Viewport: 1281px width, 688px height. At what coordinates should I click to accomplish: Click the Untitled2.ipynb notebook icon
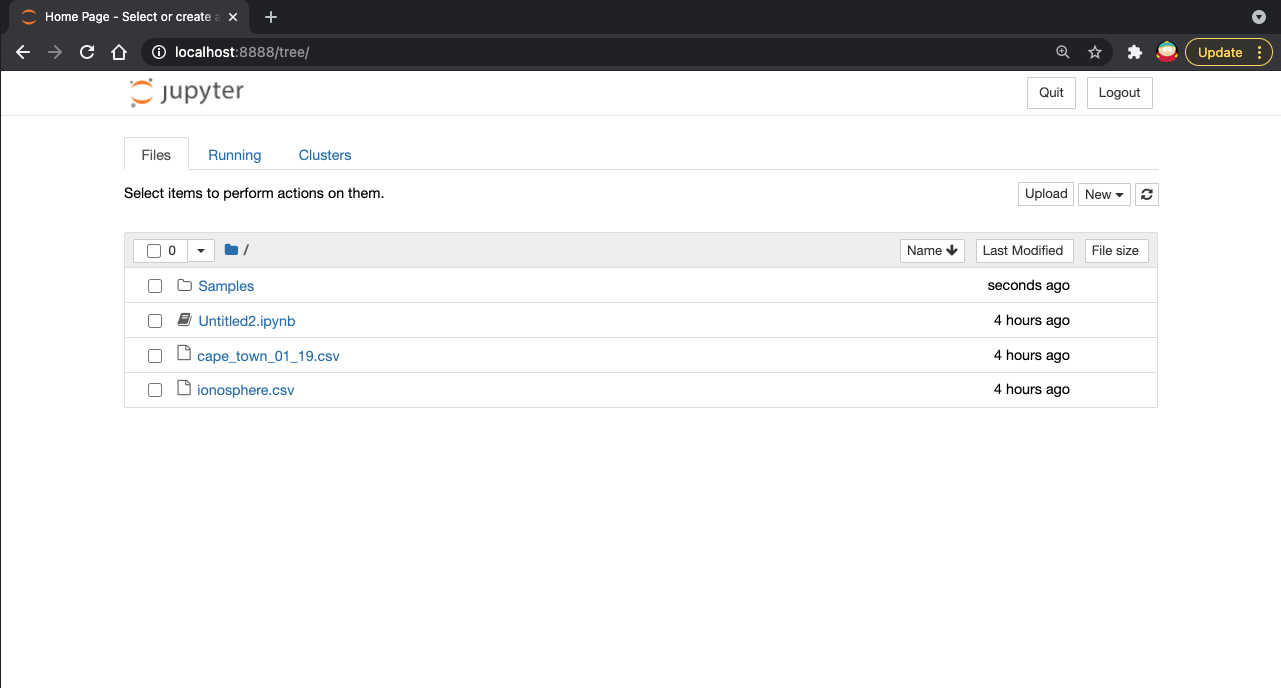tap(184, 320)
